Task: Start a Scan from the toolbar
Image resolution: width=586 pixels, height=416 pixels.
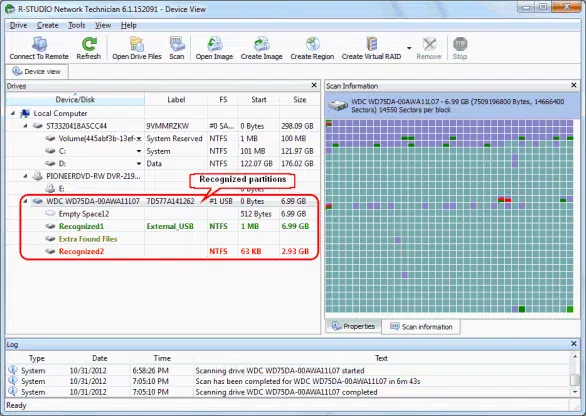Action: pyautogui.click(x=176, y=48)
